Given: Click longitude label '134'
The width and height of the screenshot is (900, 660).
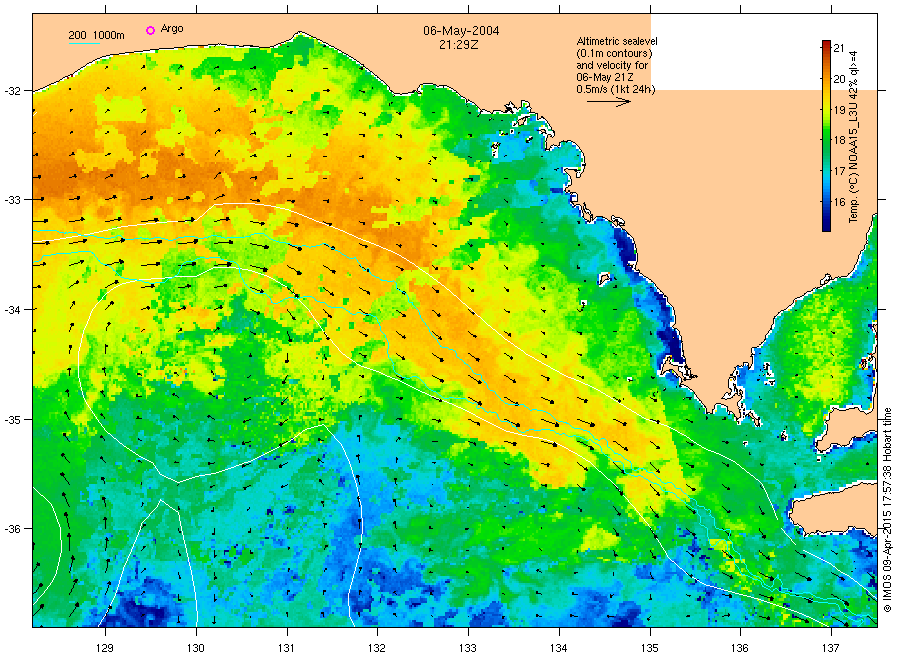Looking at the screenshot, I should tap(558, 648).
